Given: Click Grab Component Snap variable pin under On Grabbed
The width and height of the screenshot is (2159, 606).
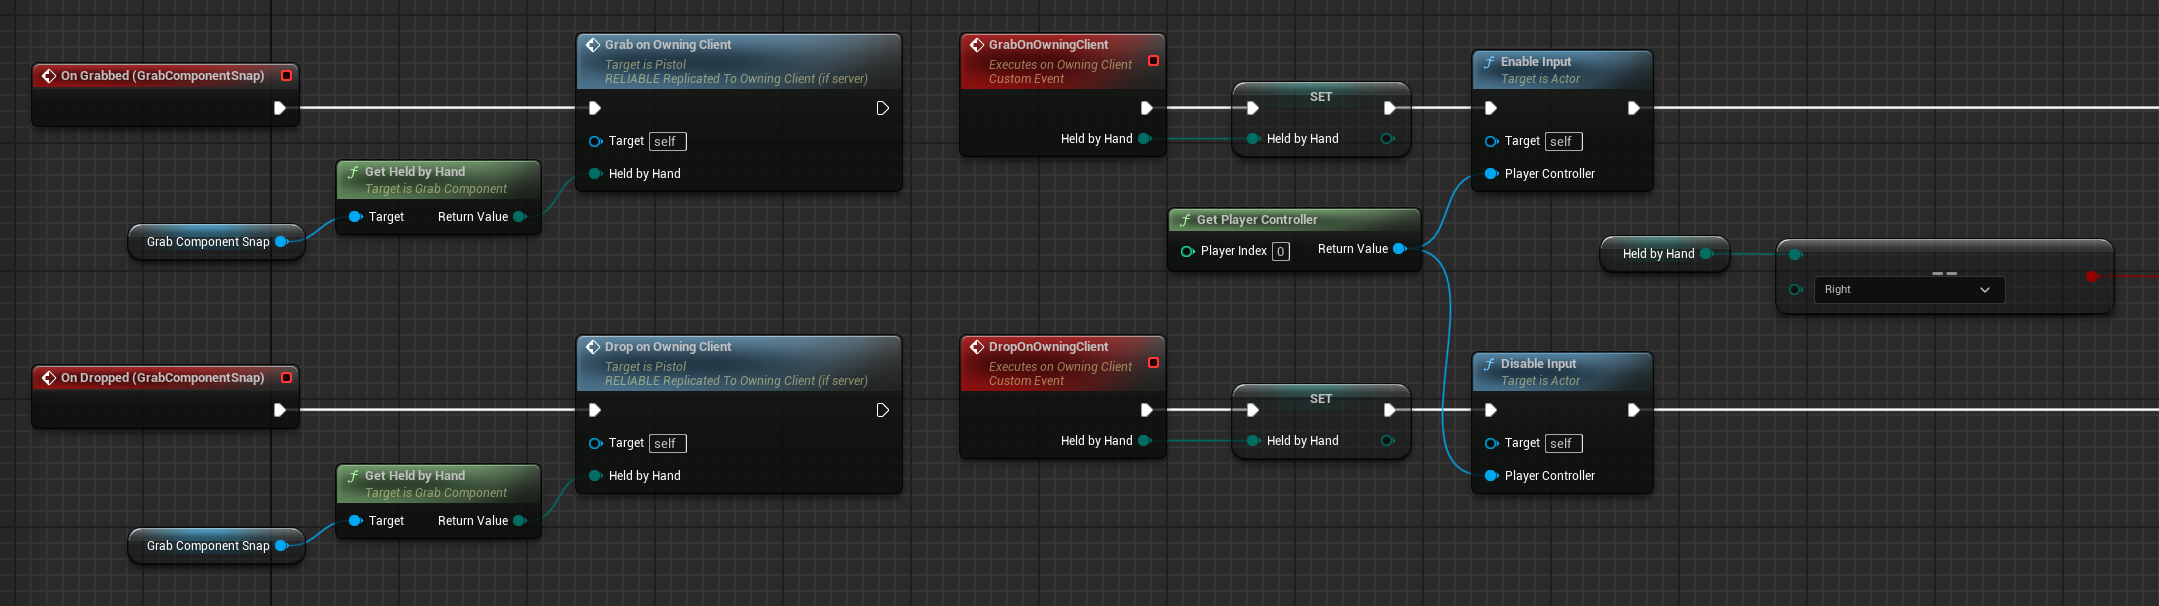Looking at the screenshot, I should point(281,242).
